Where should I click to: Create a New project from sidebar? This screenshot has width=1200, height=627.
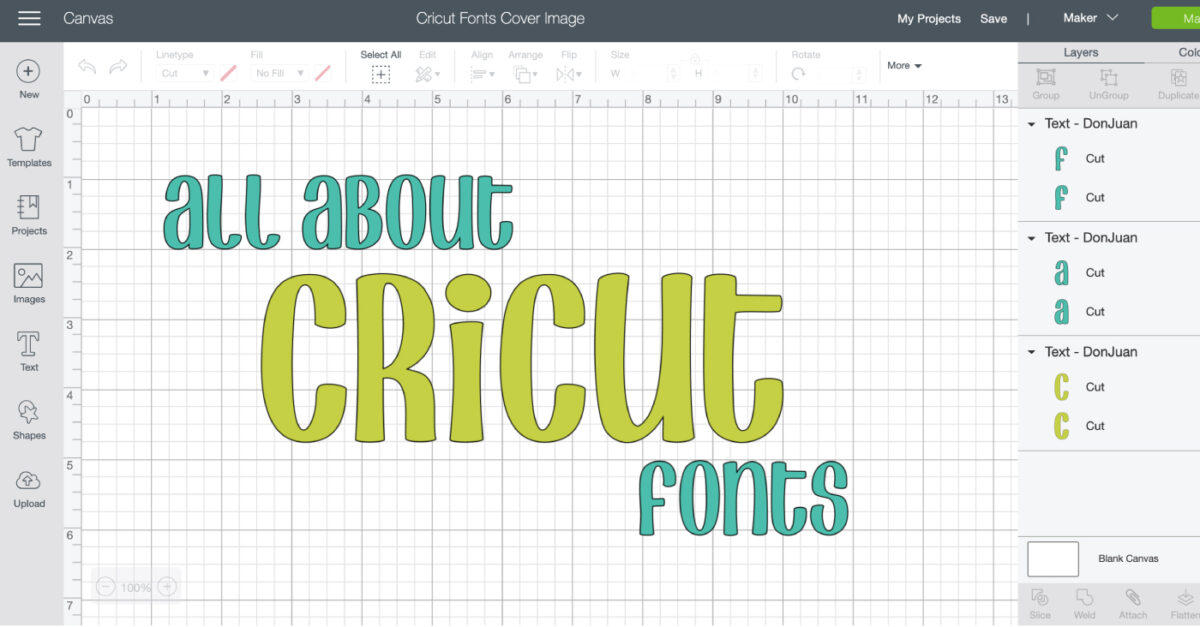click(x=29, y=79)
